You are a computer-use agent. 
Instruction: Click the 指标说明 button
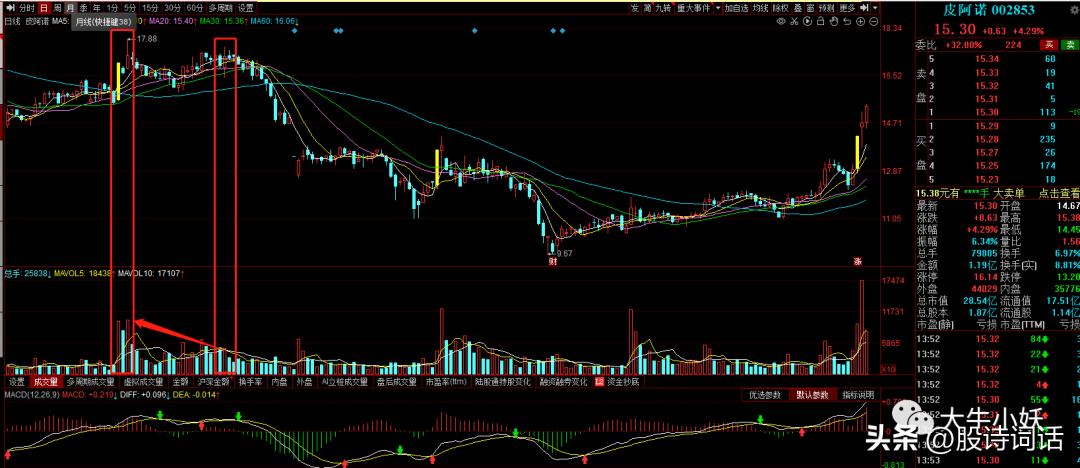(858, 395)
